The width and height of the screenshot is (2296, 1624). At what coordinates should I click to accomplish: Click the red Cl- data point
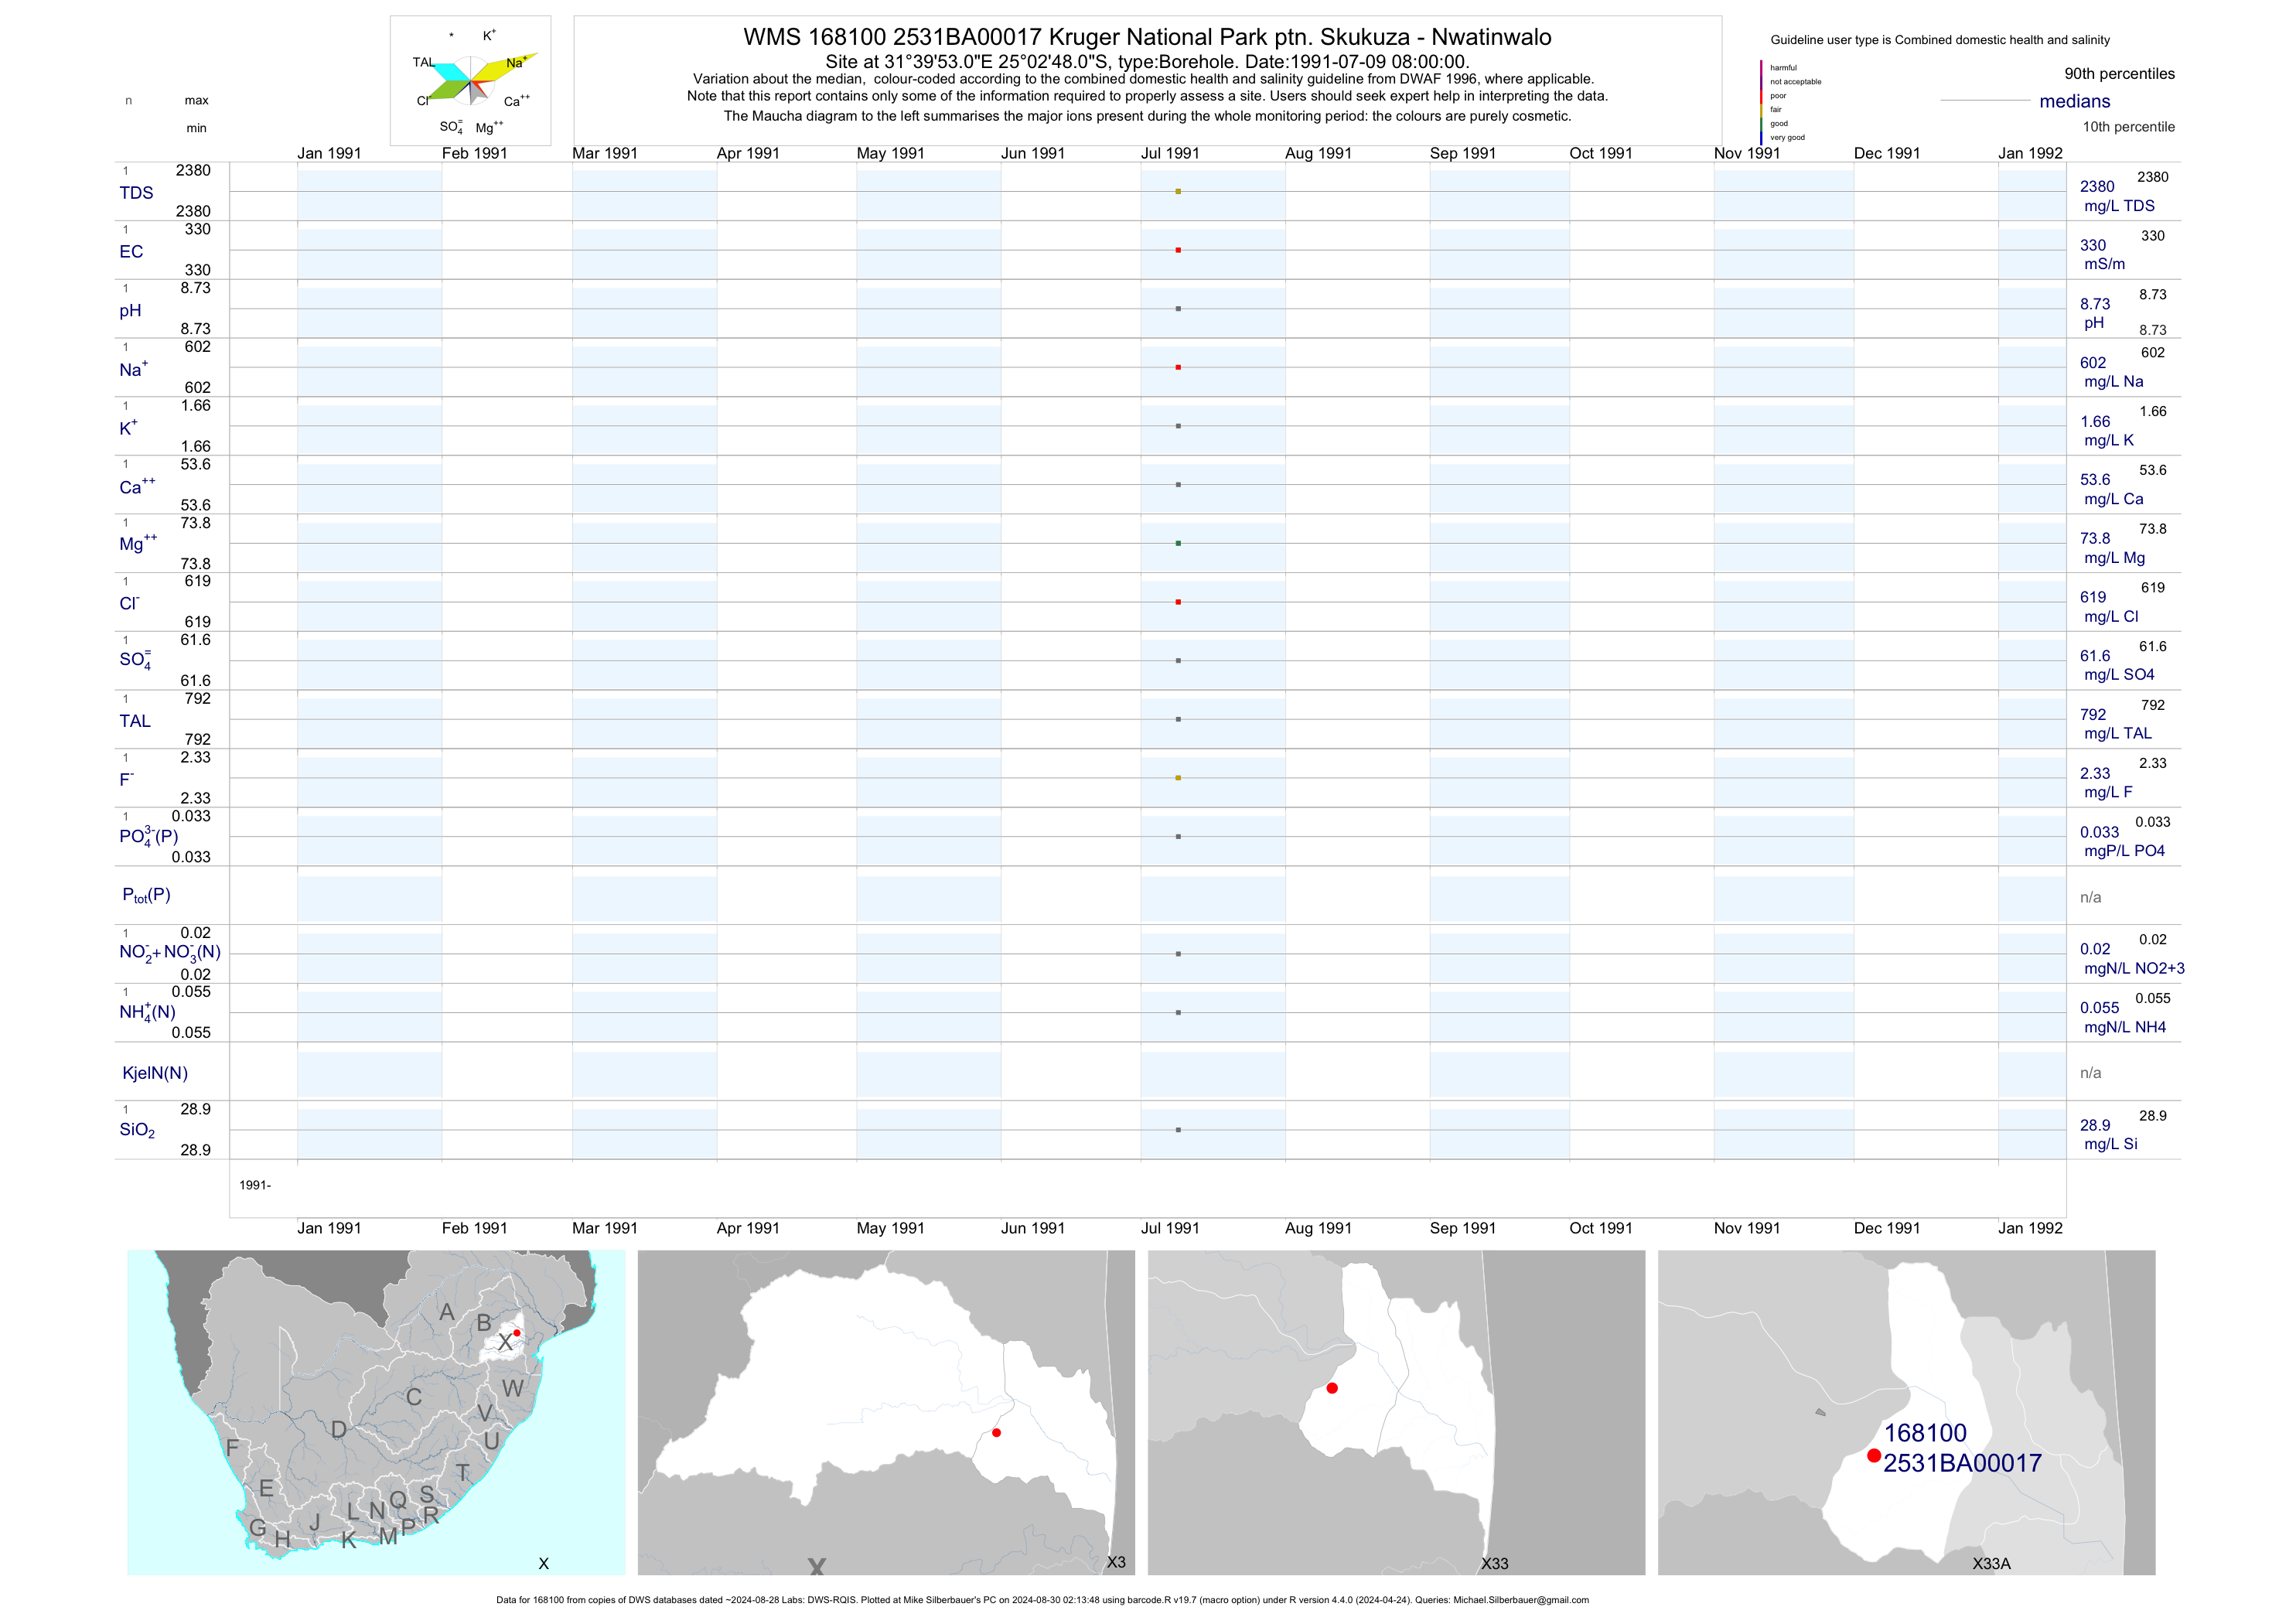[x=1178, y=602]
